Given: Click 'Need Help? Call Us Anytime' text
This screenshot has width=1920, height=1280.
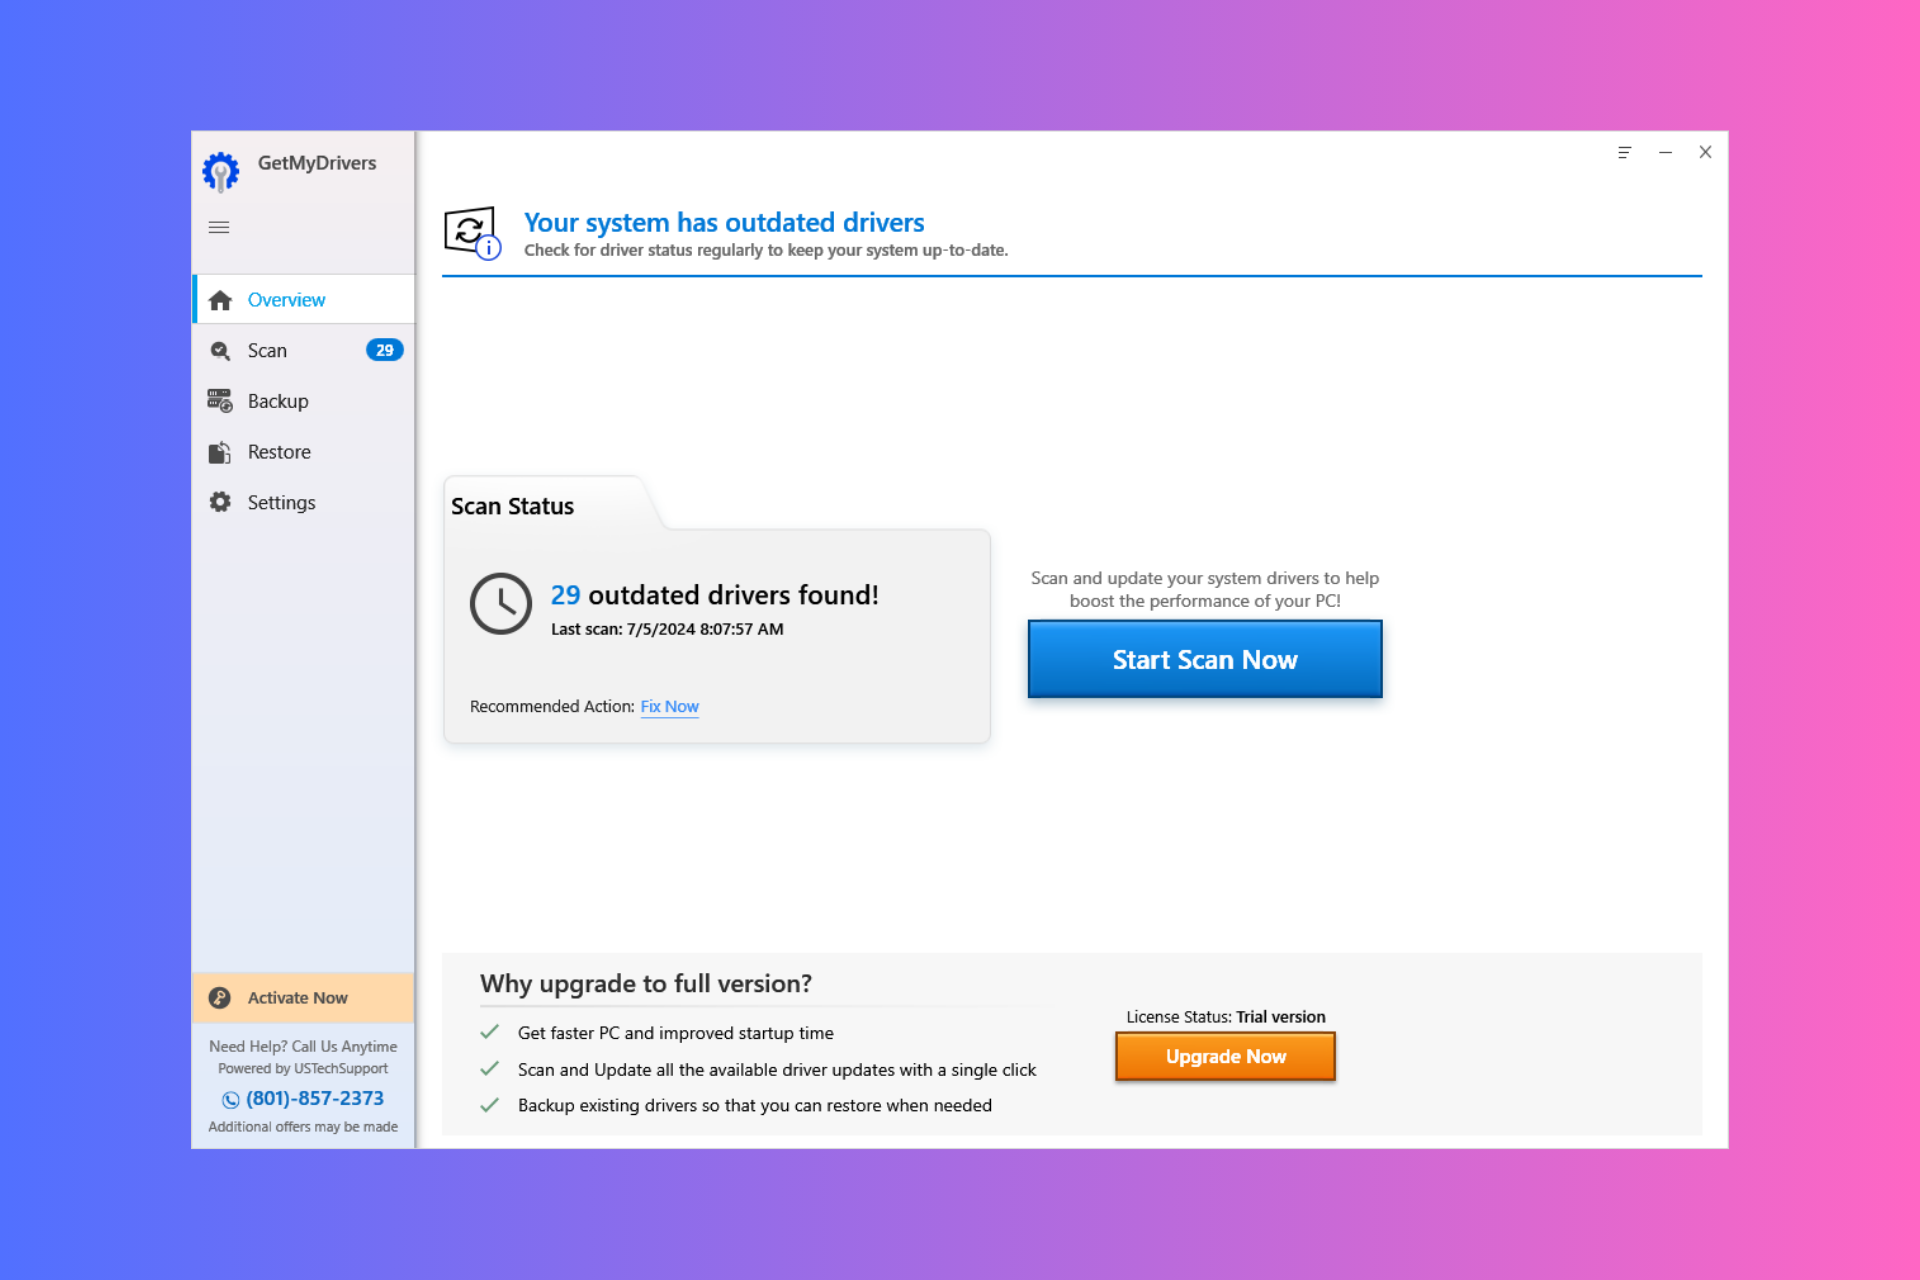Looking at the screenshot, I should pyautogui.click(x=303, y=1046).
